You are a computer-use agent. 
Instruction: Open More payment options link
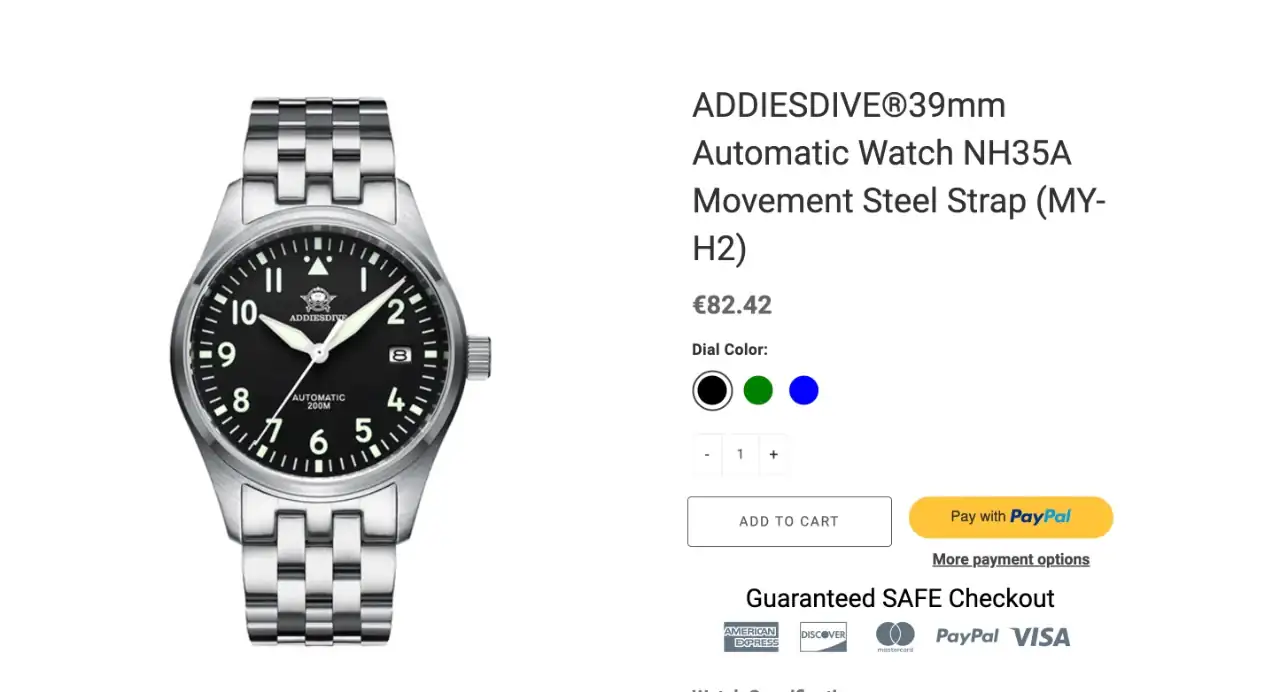[1010, 559]
